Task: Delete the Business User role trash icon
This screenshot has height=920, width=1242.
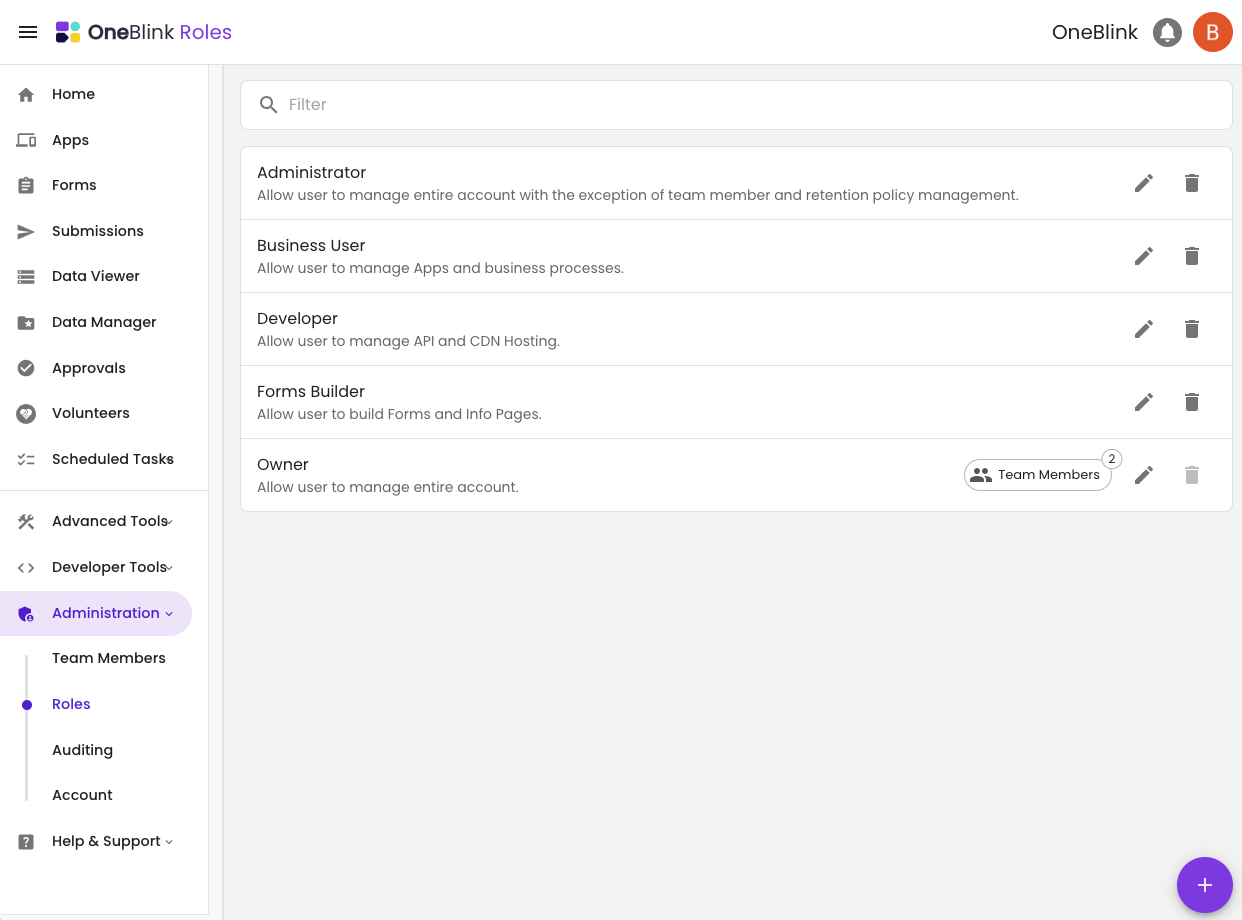Action: [1191, 256]
